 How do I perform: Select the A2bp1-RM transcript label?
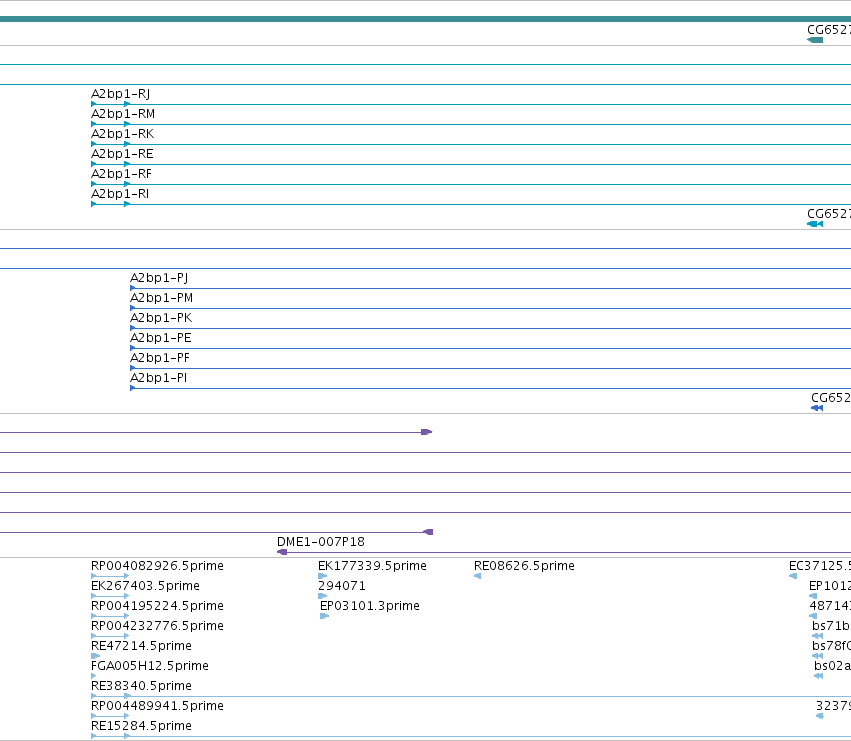pyautogui.click(x=123, y=114)
